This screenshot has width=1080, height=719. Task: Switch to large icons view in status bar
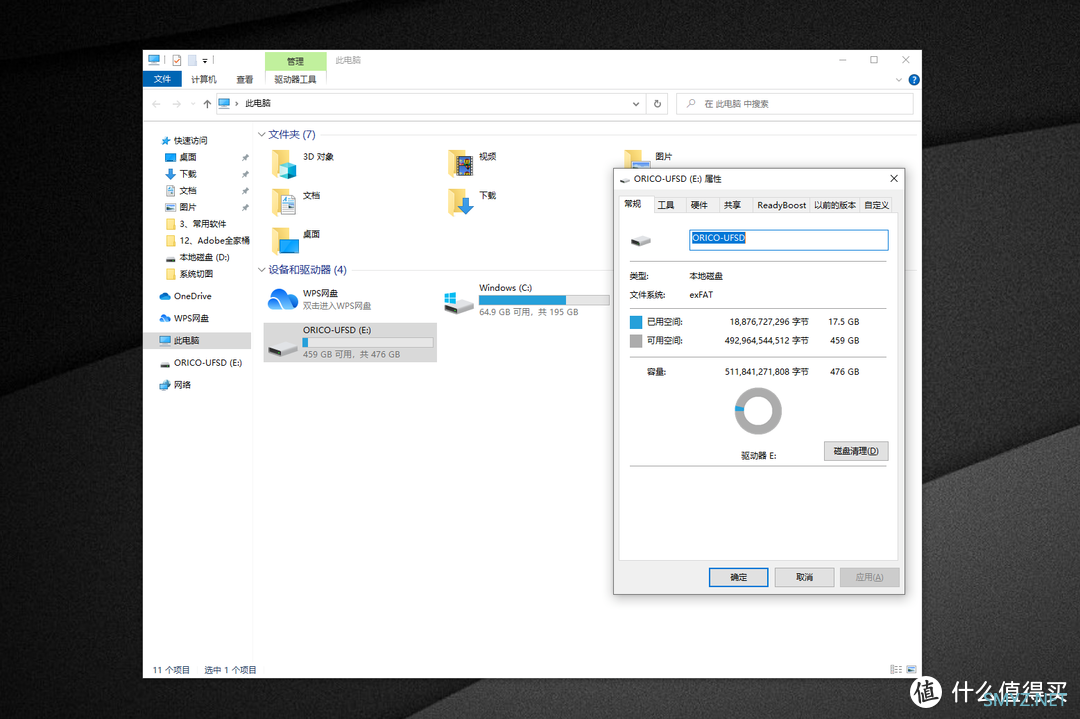click(x=911, y=669)
